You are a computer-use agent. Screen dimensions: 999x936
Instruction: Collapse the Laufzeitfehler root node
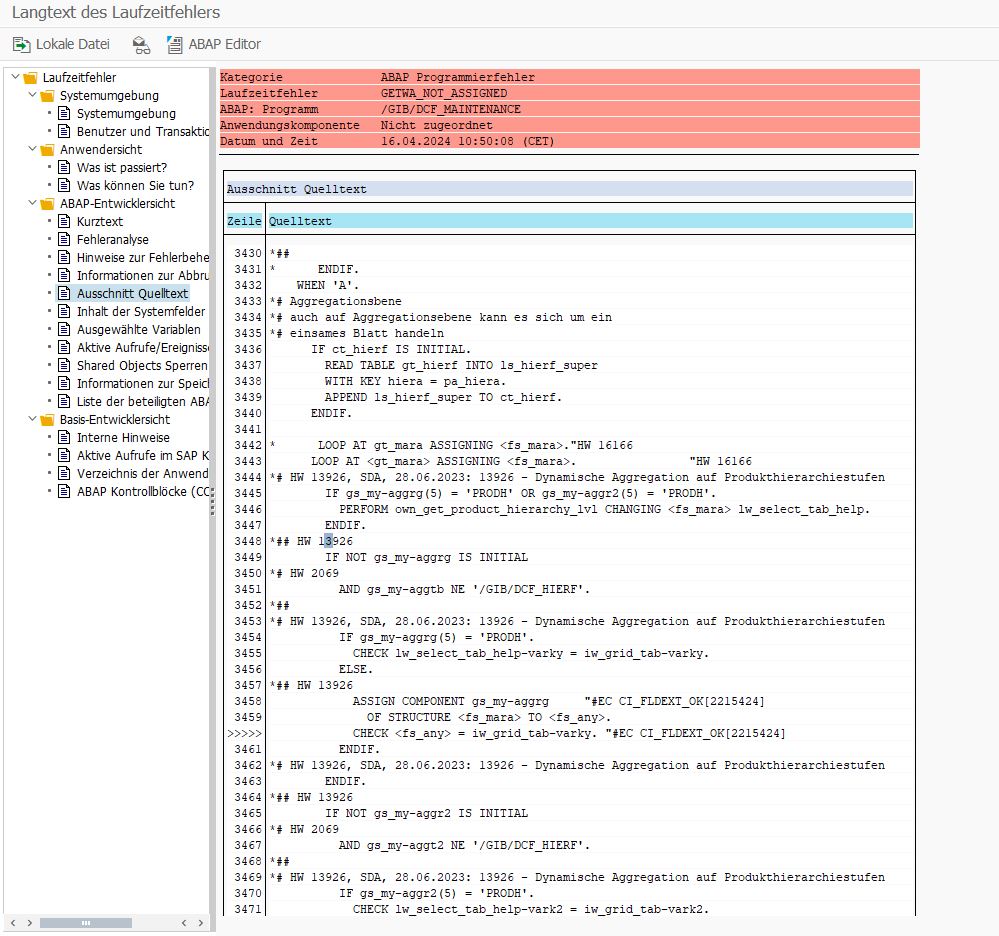(x=14, y=77)
